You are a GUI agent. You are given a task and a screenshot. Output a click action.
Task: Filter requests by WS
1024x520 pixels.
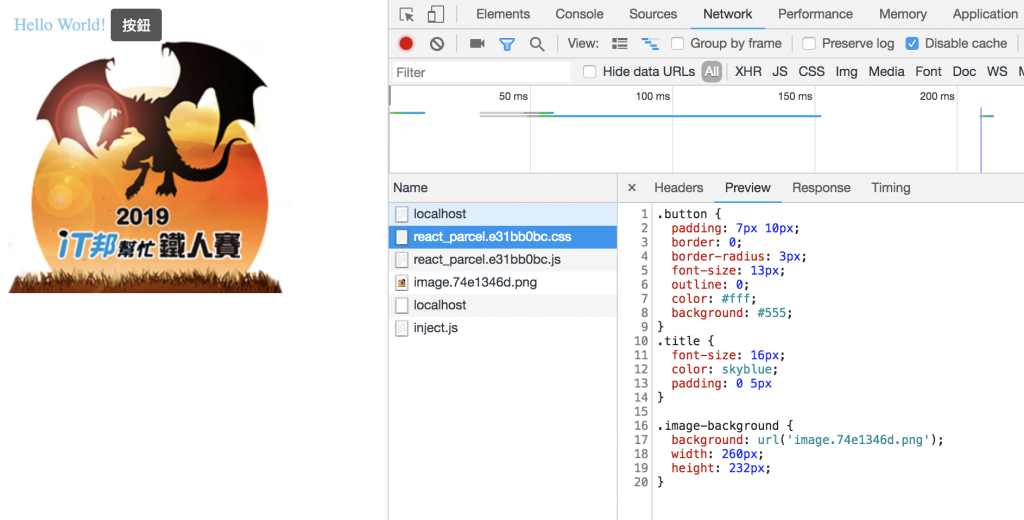[x=997, y=72]
